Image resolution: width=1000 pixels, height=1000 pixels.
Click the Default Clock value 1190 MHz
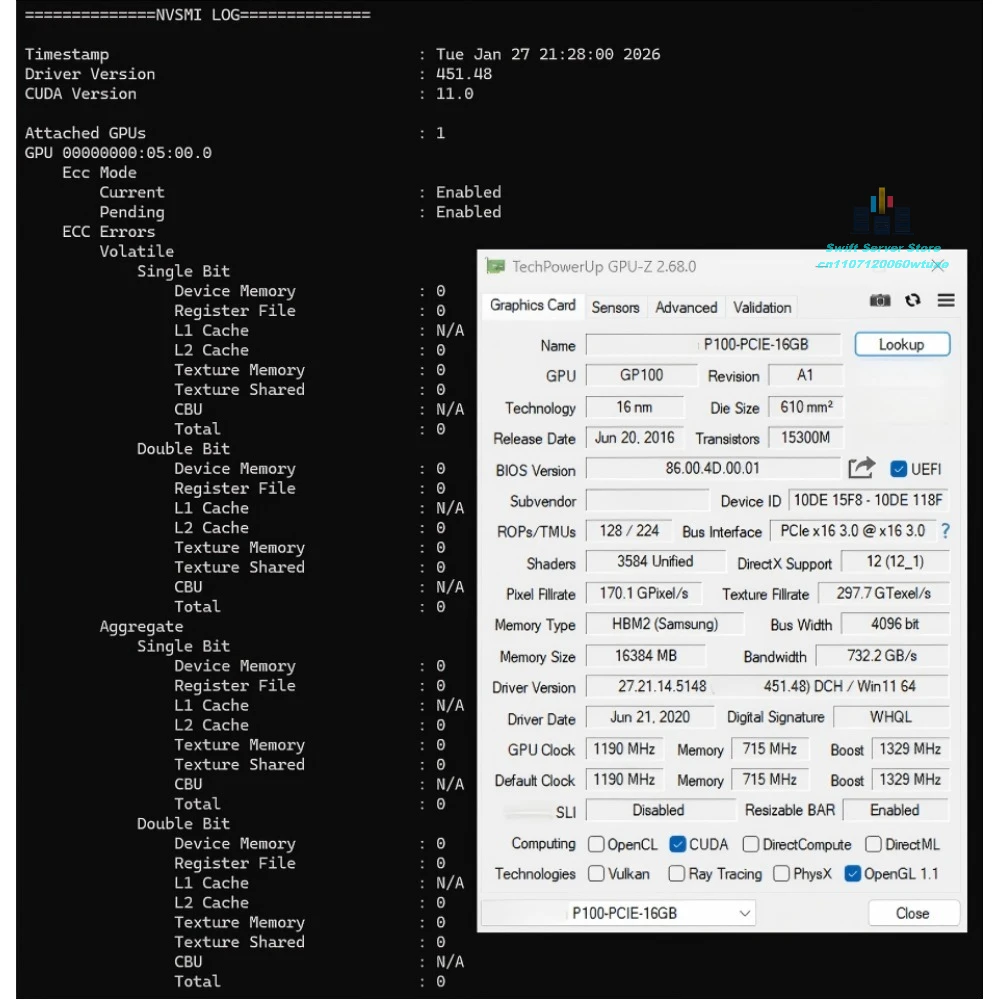624,779
